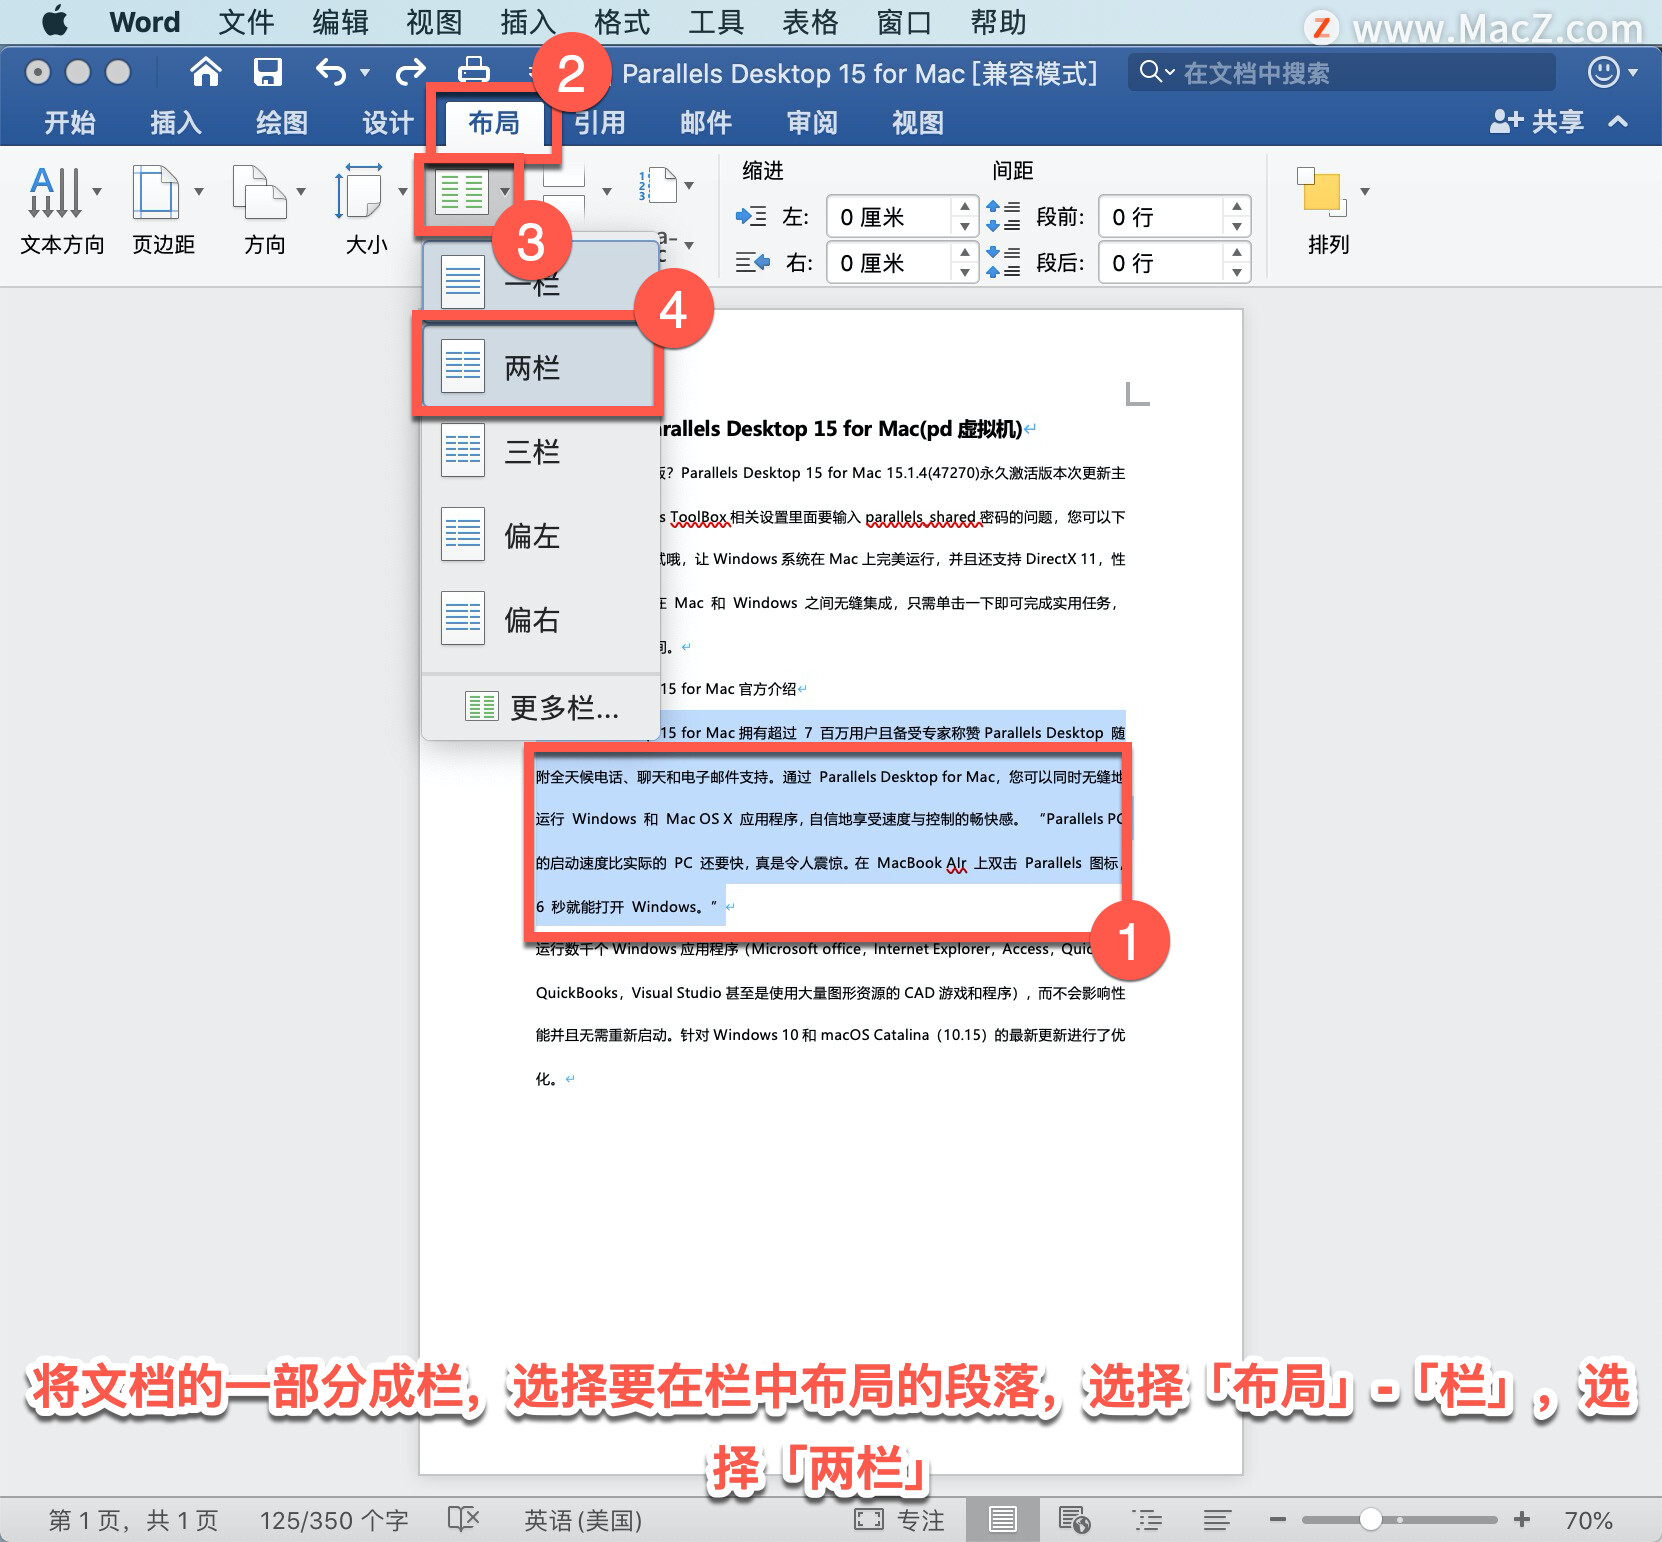The image size is (1662, 1542).
Task: Click the Redo arrow icon
Action: click(x=410, y=72)
